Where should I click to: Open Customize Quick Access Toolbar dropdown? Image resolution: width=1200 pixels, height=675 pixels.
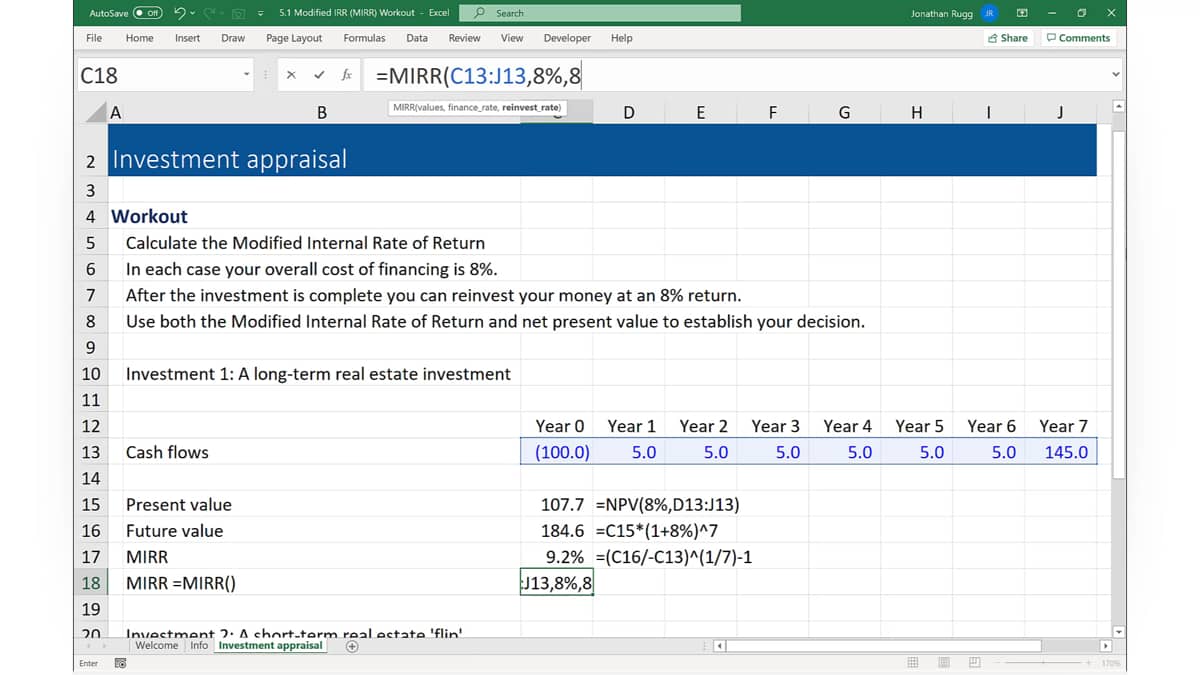click(x=260, y=13)
